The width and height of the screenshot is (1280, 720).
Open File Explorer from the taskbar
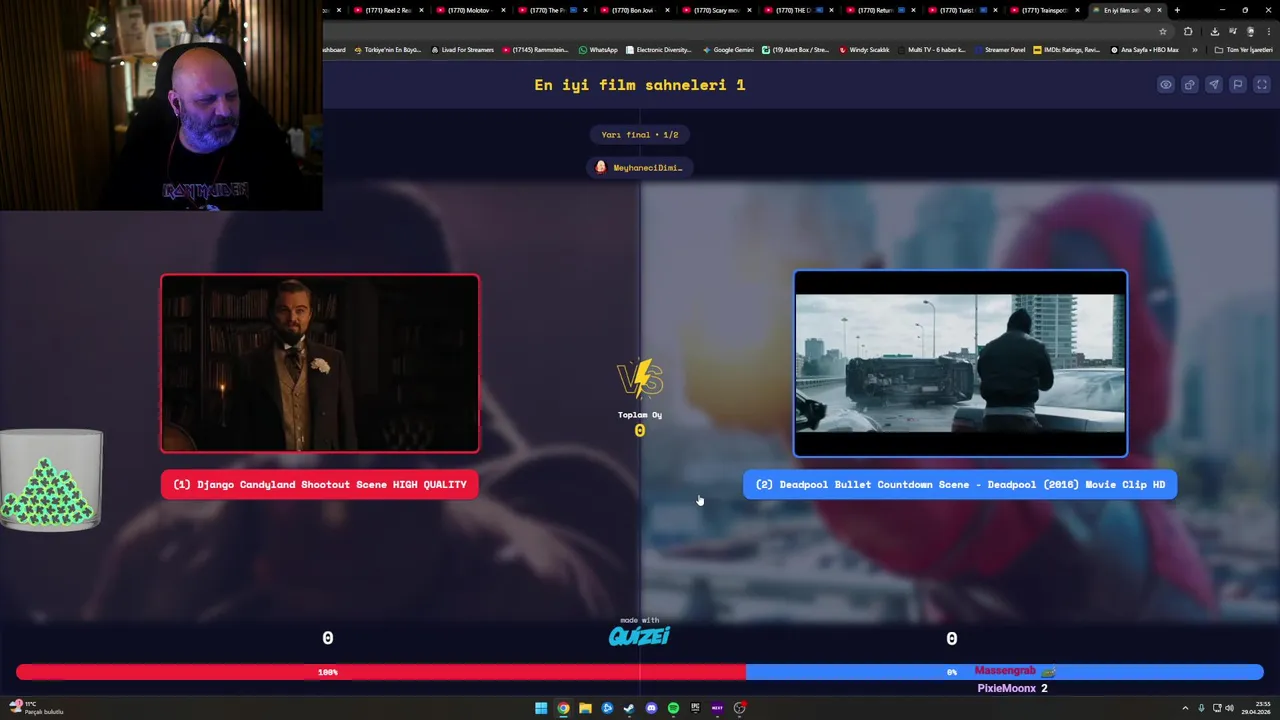[585, 708]
